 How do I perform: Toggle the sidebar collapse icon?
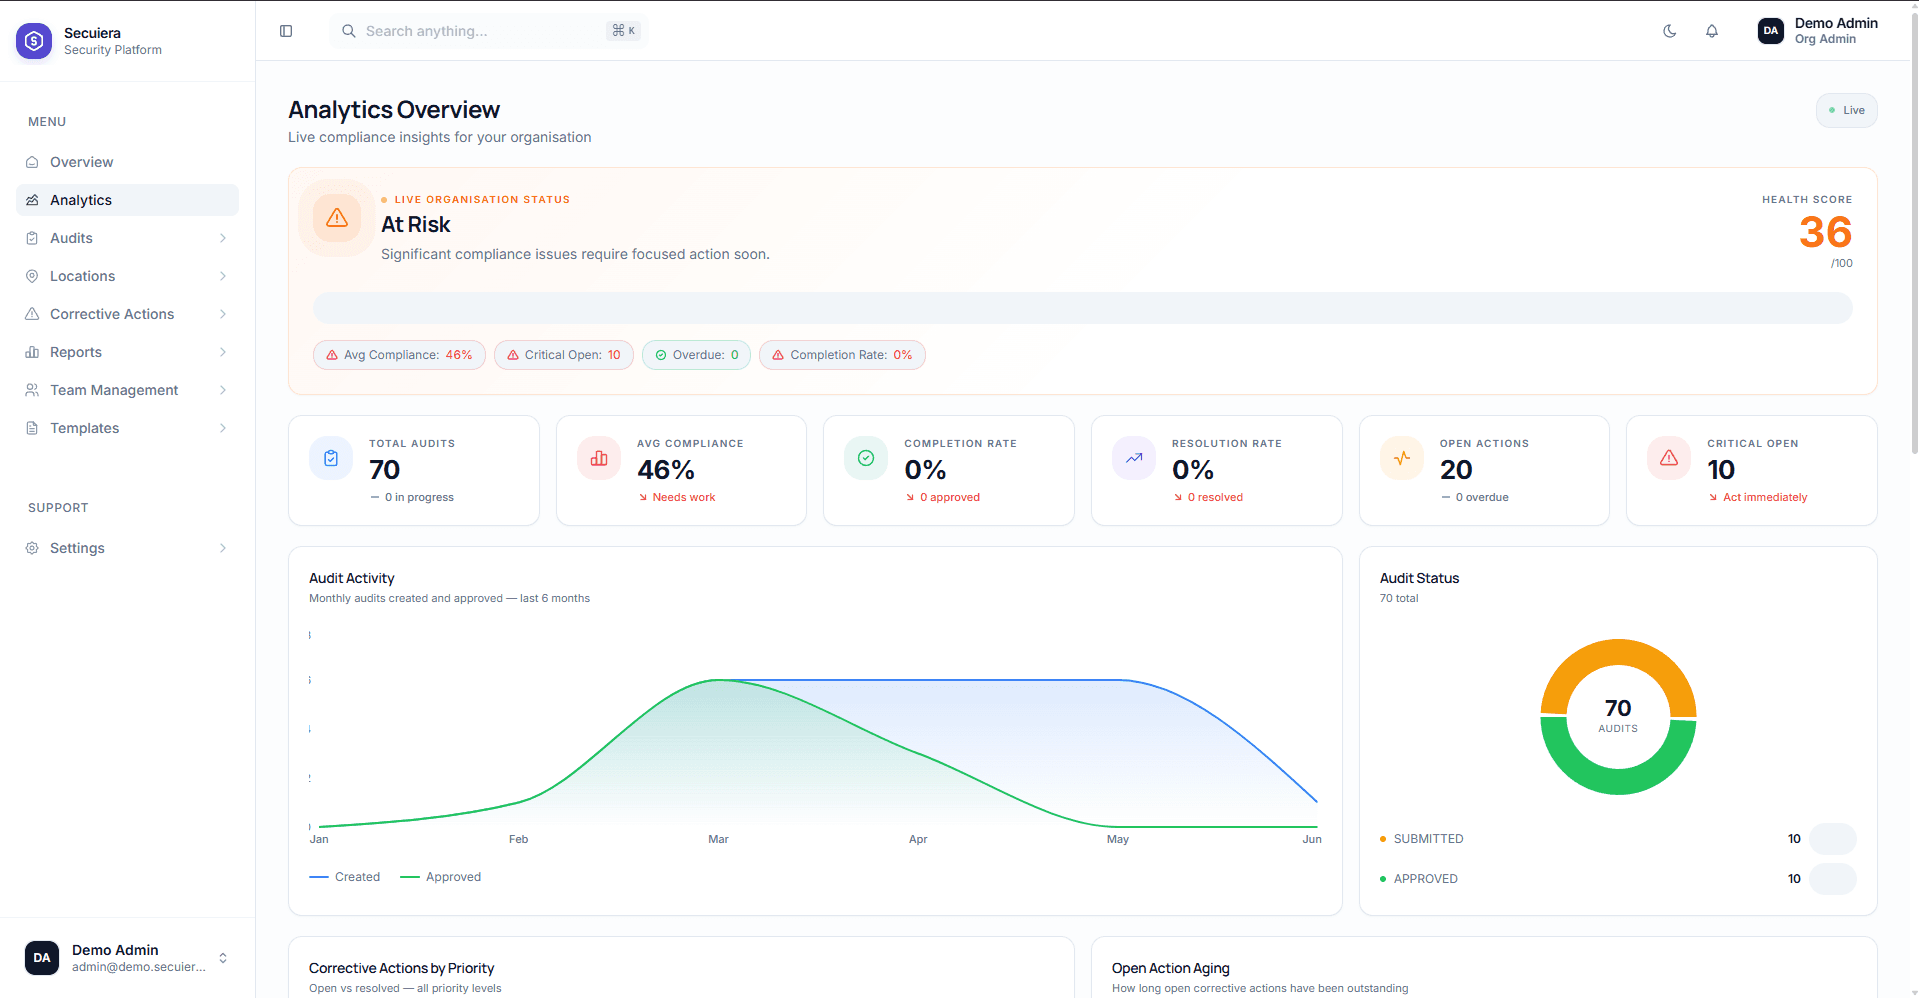(286, 31)
